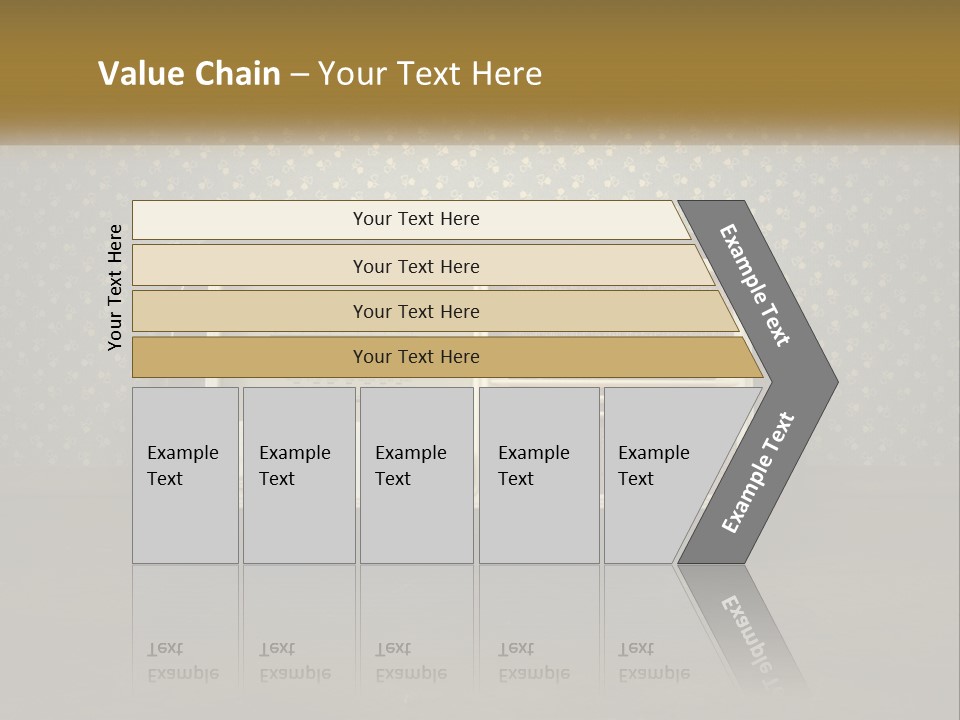This screenshot has width=960, height=720.
Task: Select lower arm Example Text of chevron arrow
Action: [x=758, y=472]
